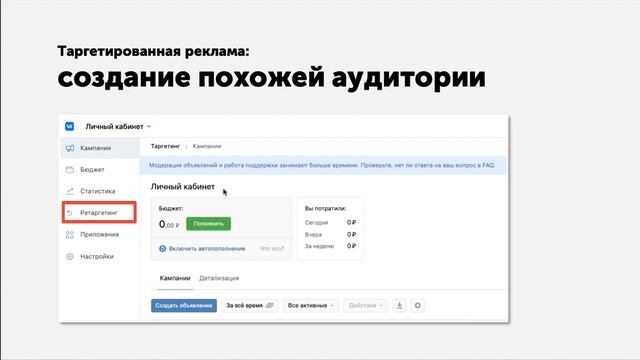Open Кампании in the sidebar
Viewport: 640px width, 360px height.
click(100, 148)
